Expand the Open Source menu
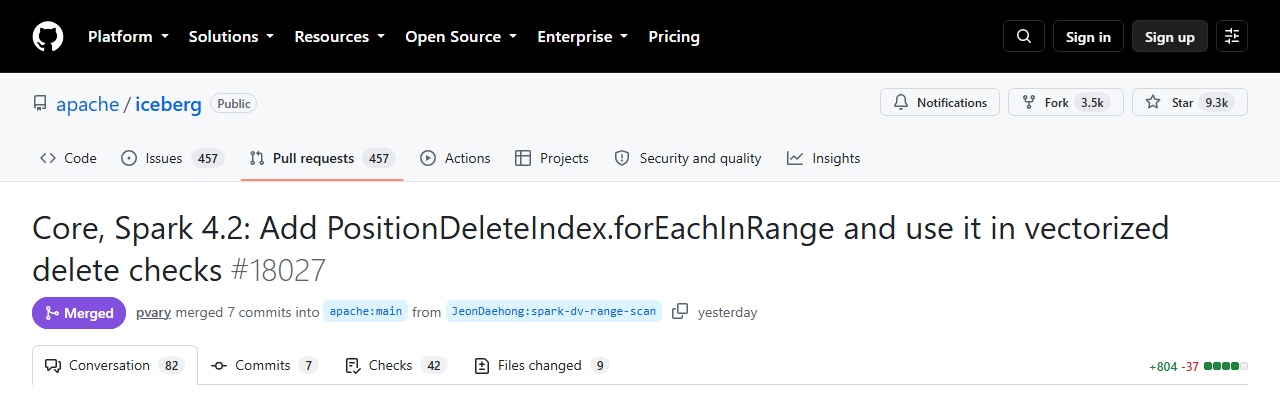This screenshot has width=1280, height=400. (x=461, y=37)
